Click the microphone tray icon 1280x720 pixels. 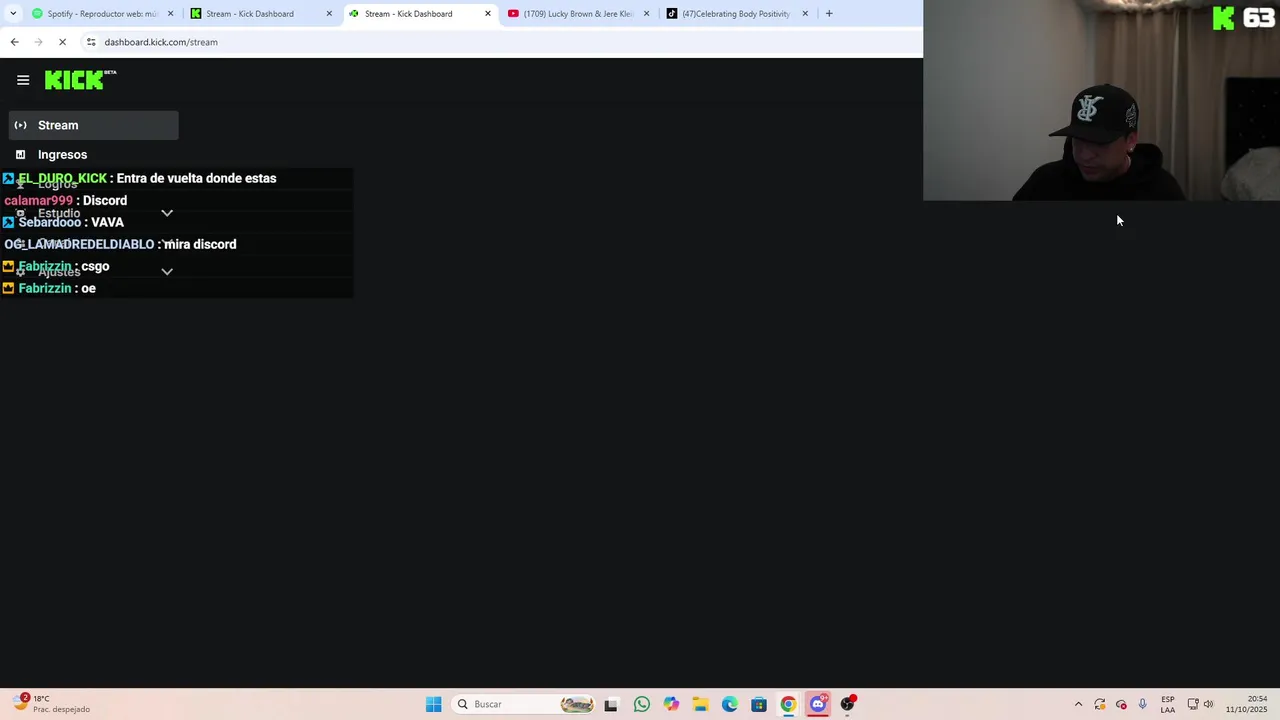[x=1142, y=704]
